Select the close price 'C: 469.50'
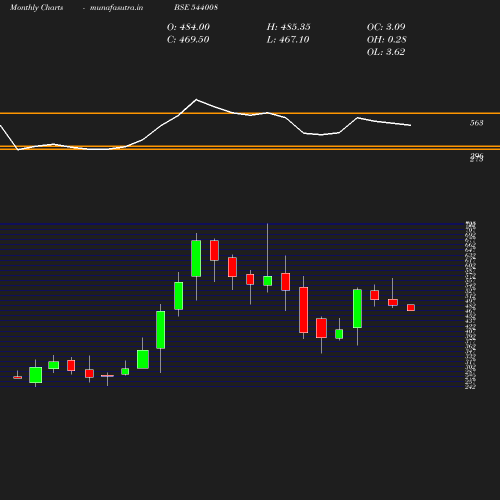Screen dimensions: 500x500 coord(188,40)
